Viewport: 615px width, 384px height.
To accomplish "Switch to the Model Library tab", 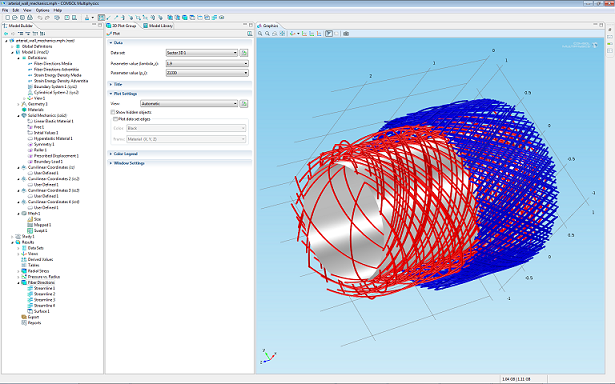I will (158, 25).
